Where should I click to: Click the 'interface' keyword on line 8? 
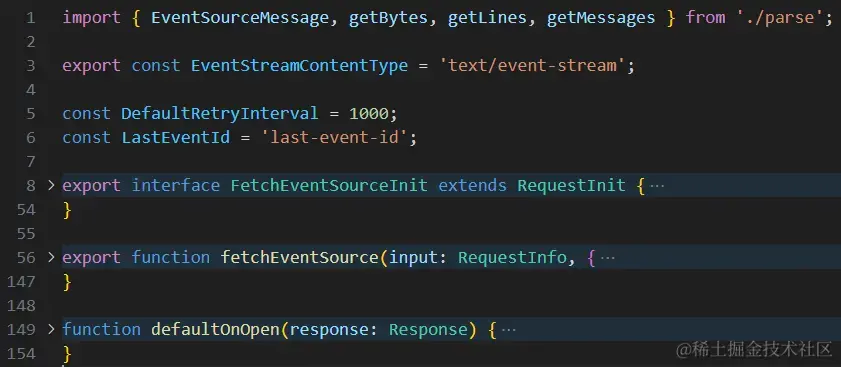pyautogui.click(x=176, y=186)
